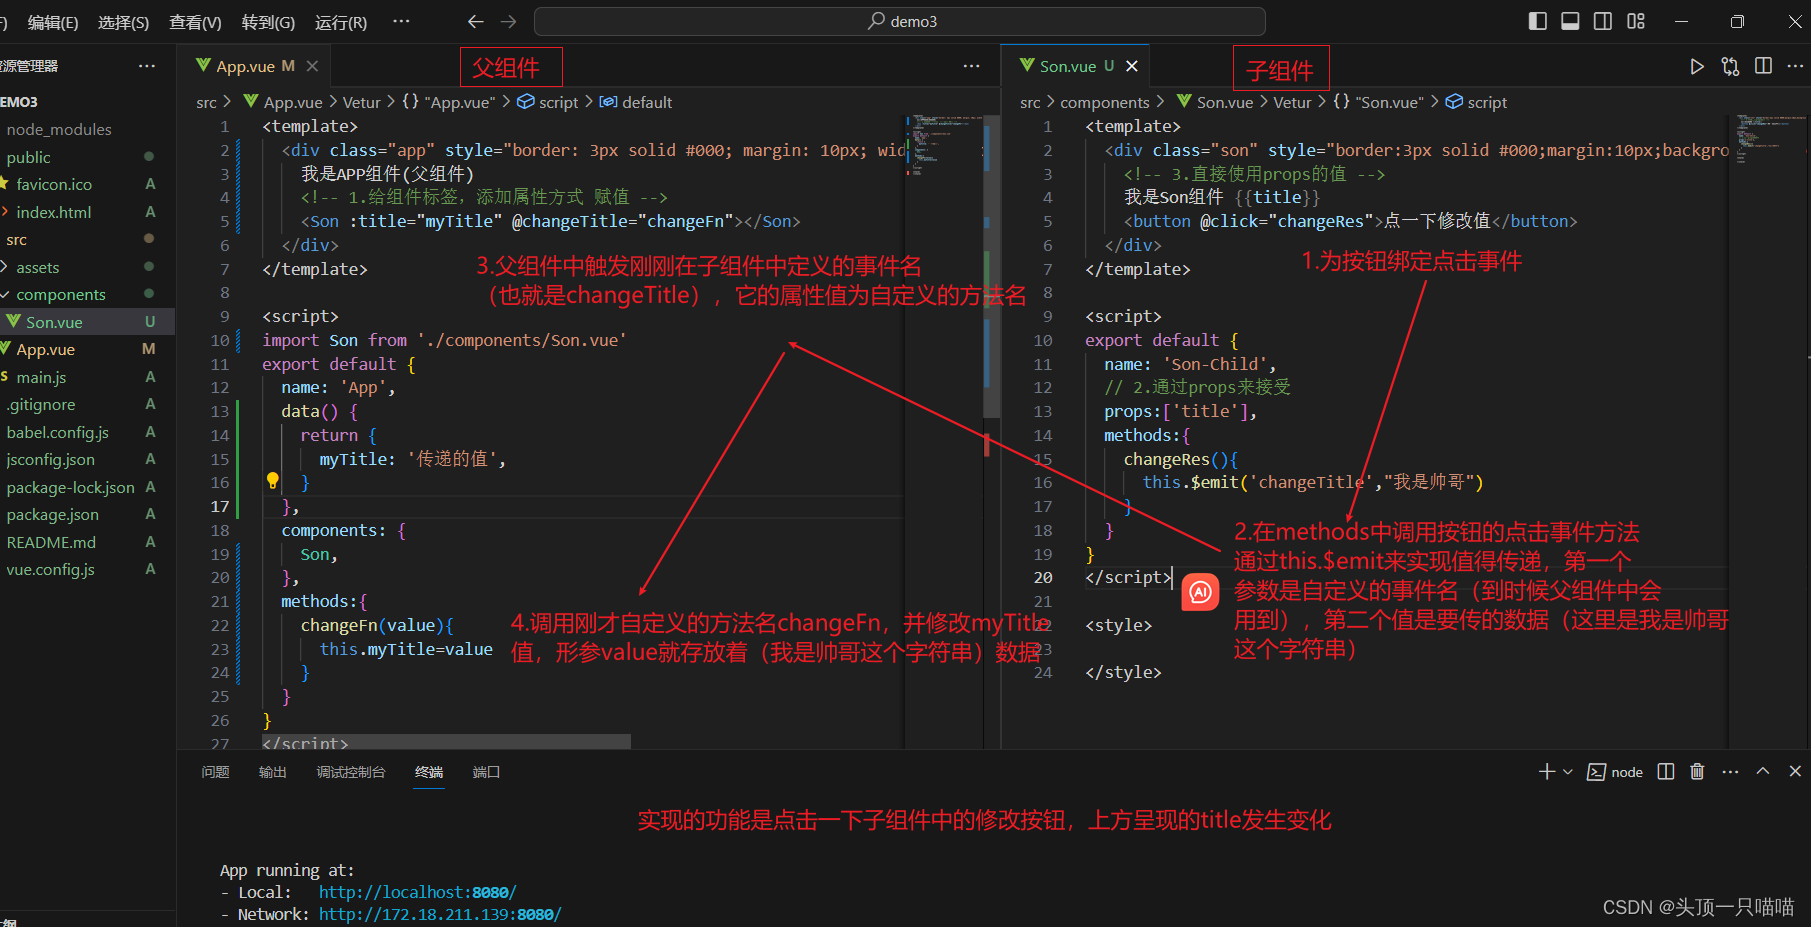Kill the terminal using the trash icon
Screen dimensions: 1811x927
1697,771
